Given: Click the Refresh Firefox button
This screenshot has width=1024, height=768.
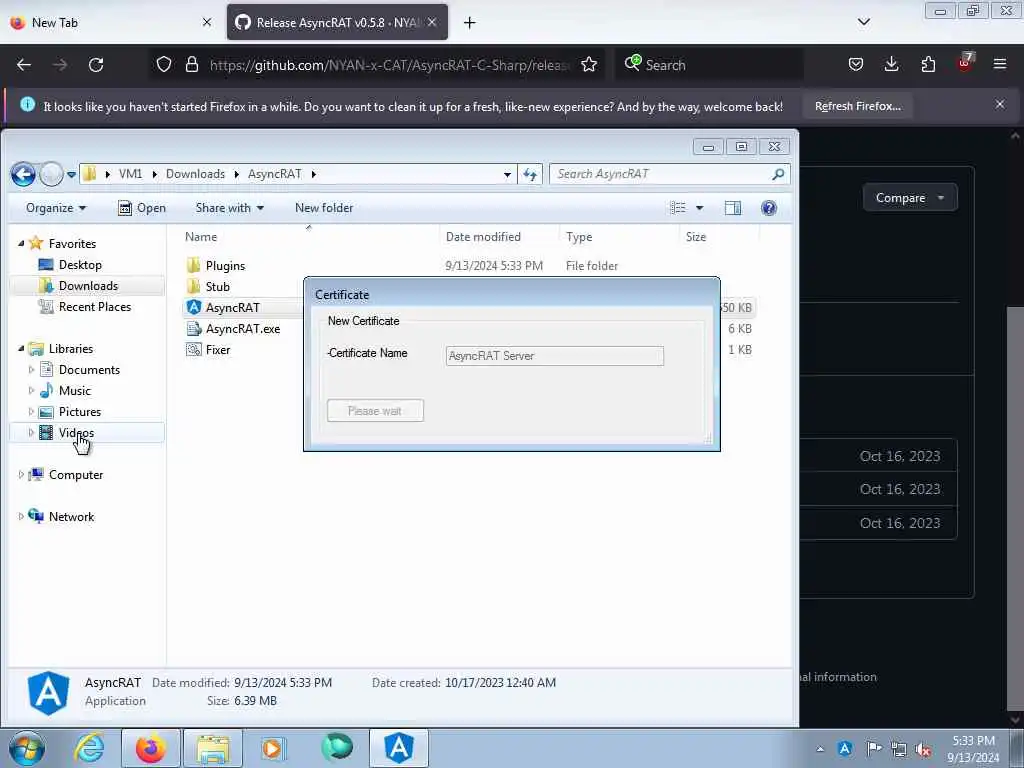Looking at the screenshot, I should pos(857,106).
